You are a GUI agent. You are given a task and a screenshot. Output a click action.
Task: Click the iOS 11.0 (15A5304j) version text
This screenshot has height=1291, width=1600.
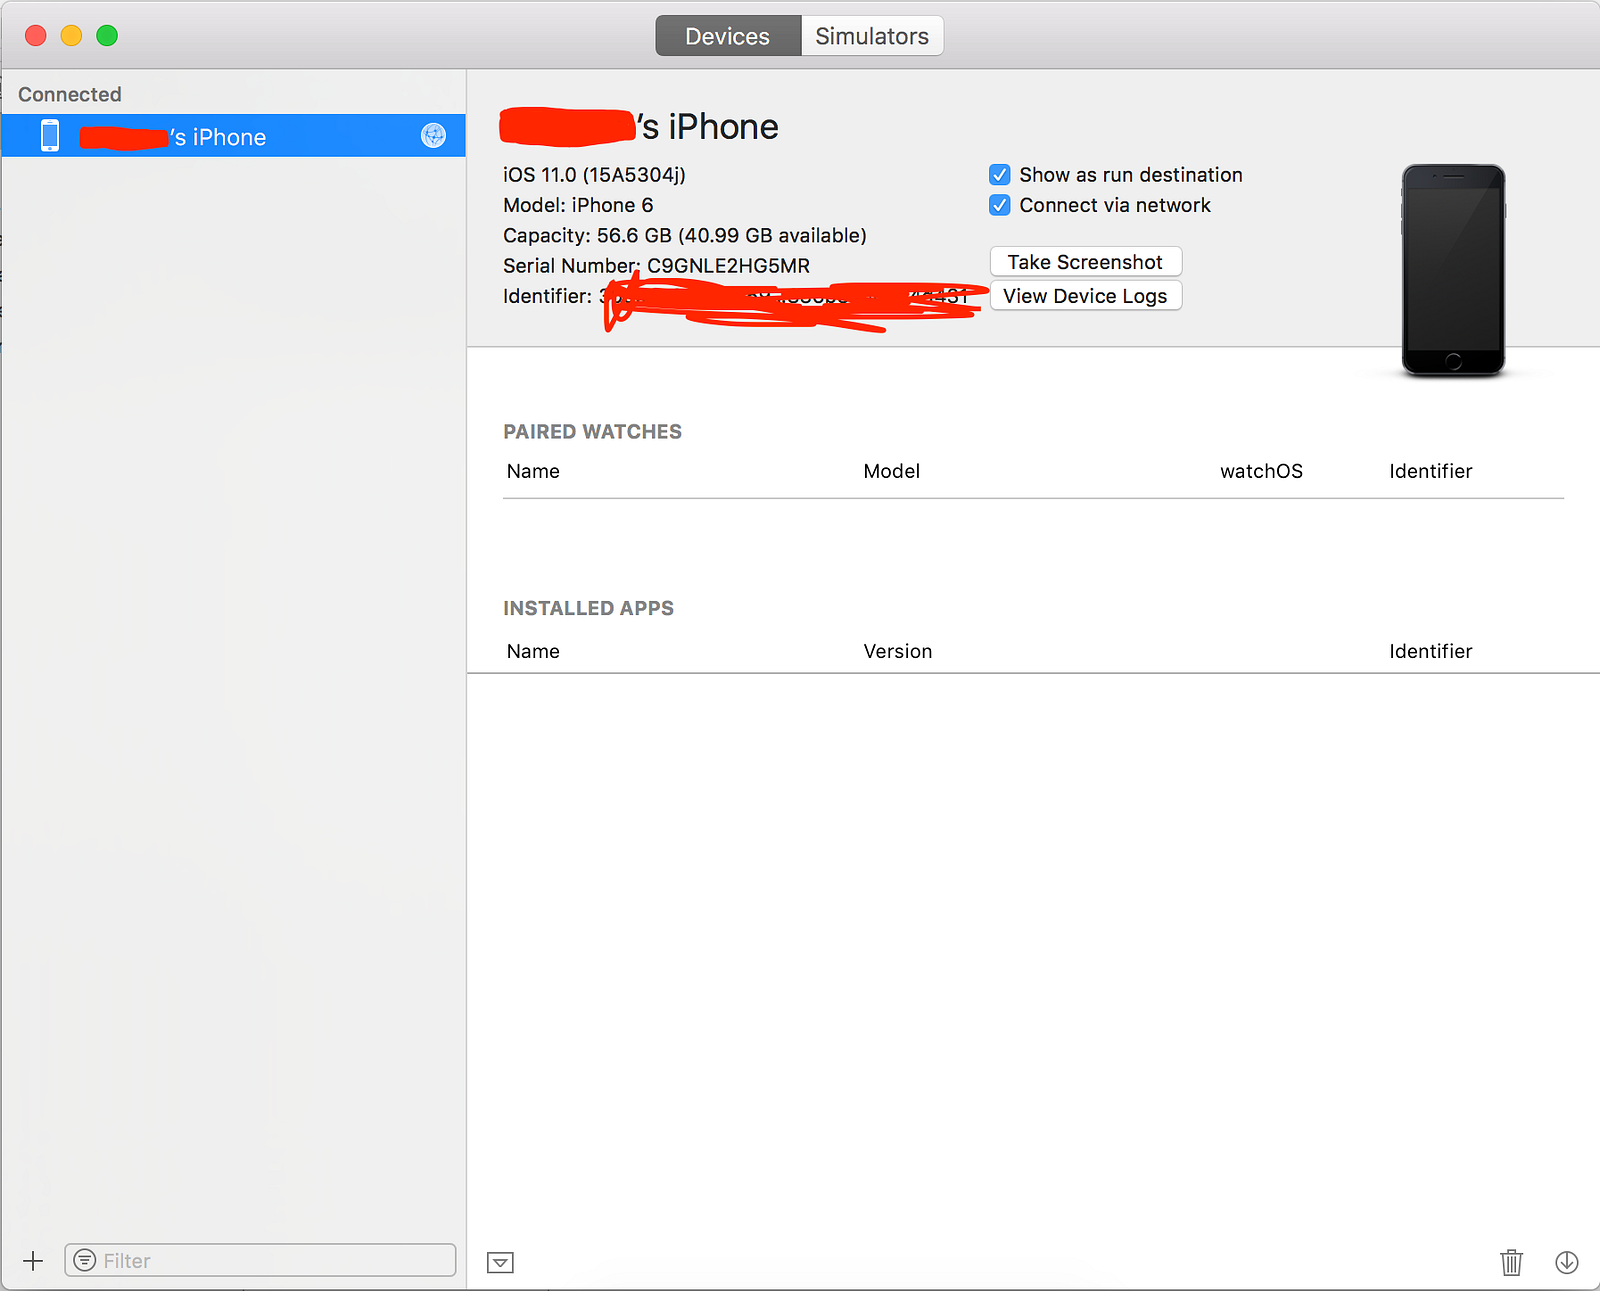[x=594, y=175]
